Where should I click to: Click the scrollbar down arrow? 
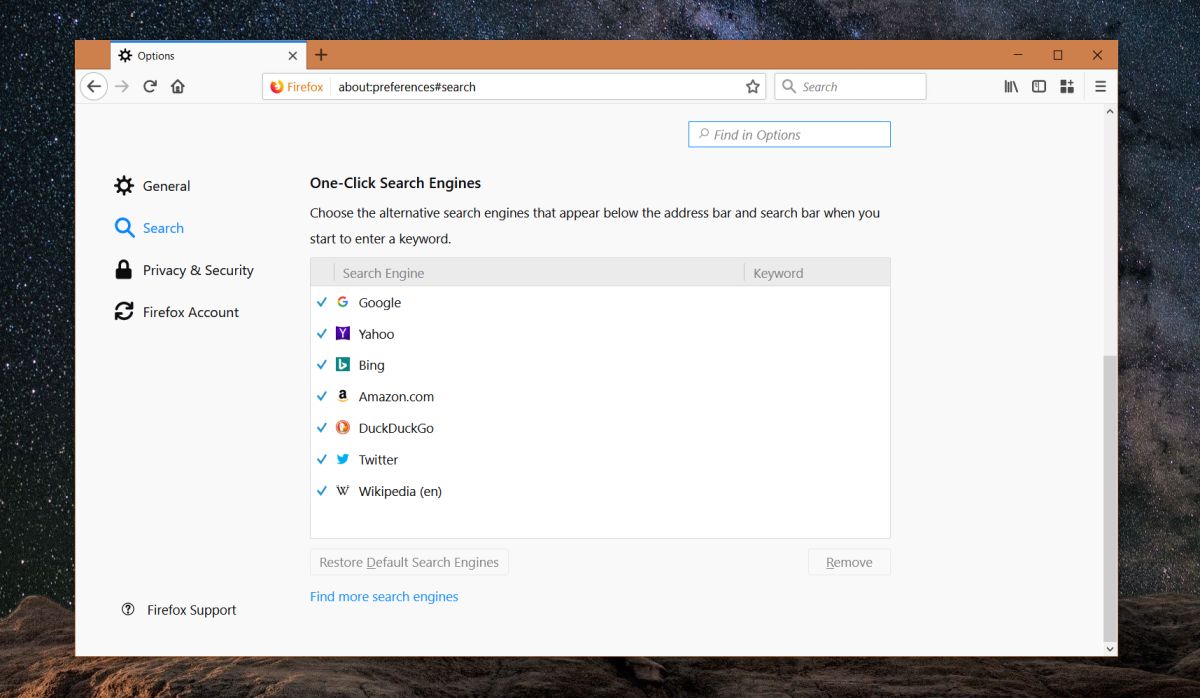pyautogui.click(x=1110, y=649)
